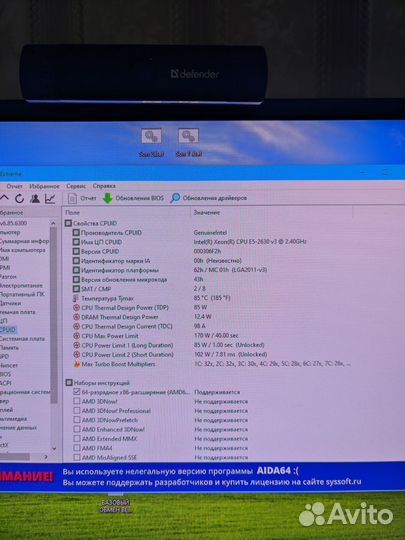Click the Отчет toolbar button with page icon
405x540 pixels.
(82, 198)
